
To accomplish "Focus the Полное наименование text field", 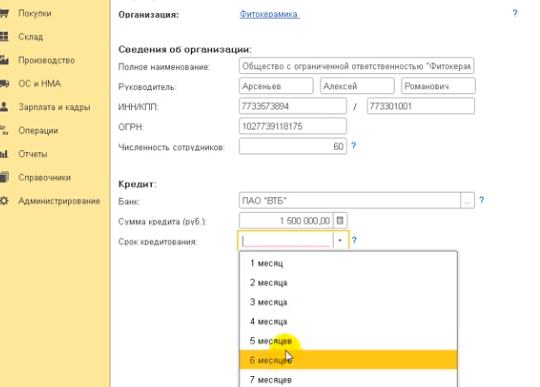I will (356, 66).
